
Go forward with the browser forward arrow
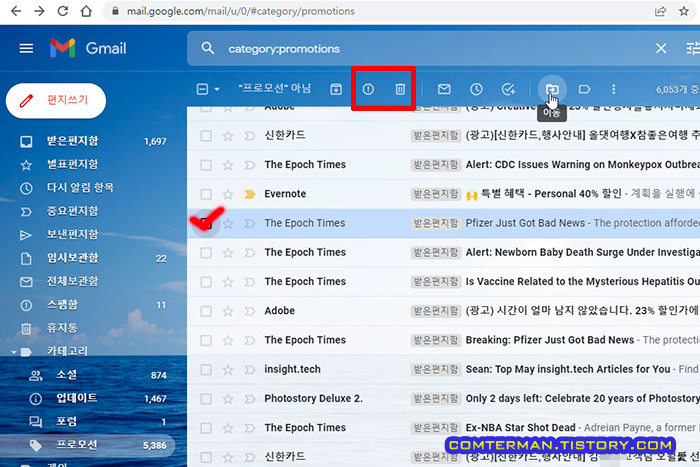(x=39, y=11)
